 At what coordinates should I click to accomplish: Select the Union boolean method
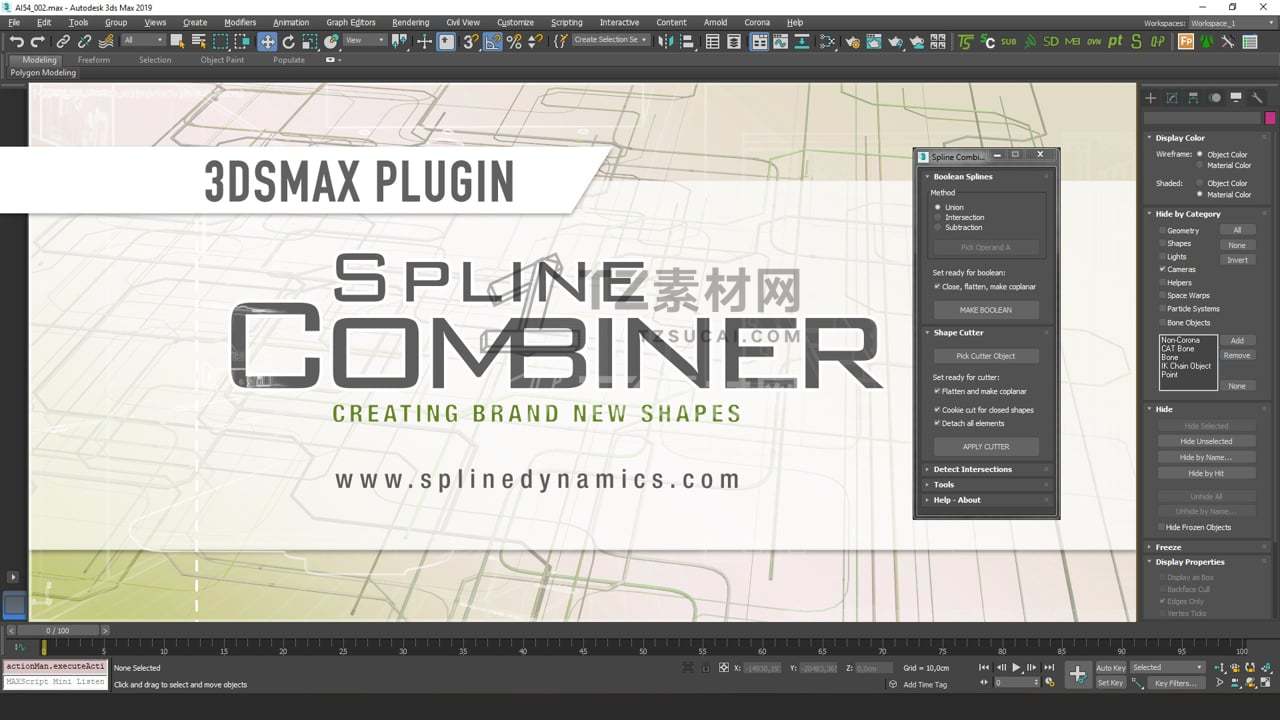pos(937,207)
